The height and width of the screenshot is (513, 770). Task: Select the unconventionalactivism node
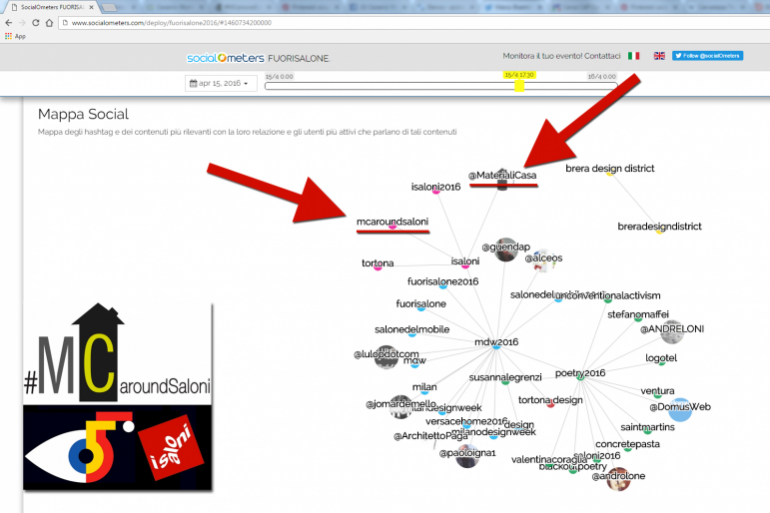608,296
